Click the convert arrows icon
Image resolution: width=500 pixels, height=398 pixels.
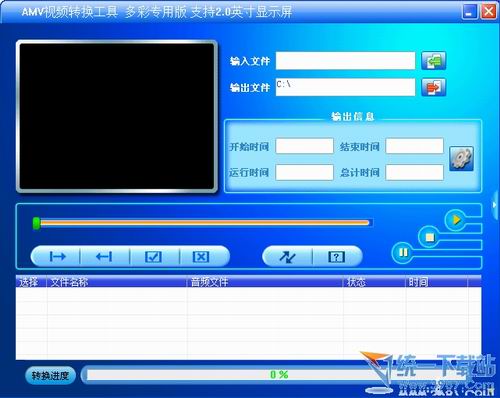(x=287, y=257)
